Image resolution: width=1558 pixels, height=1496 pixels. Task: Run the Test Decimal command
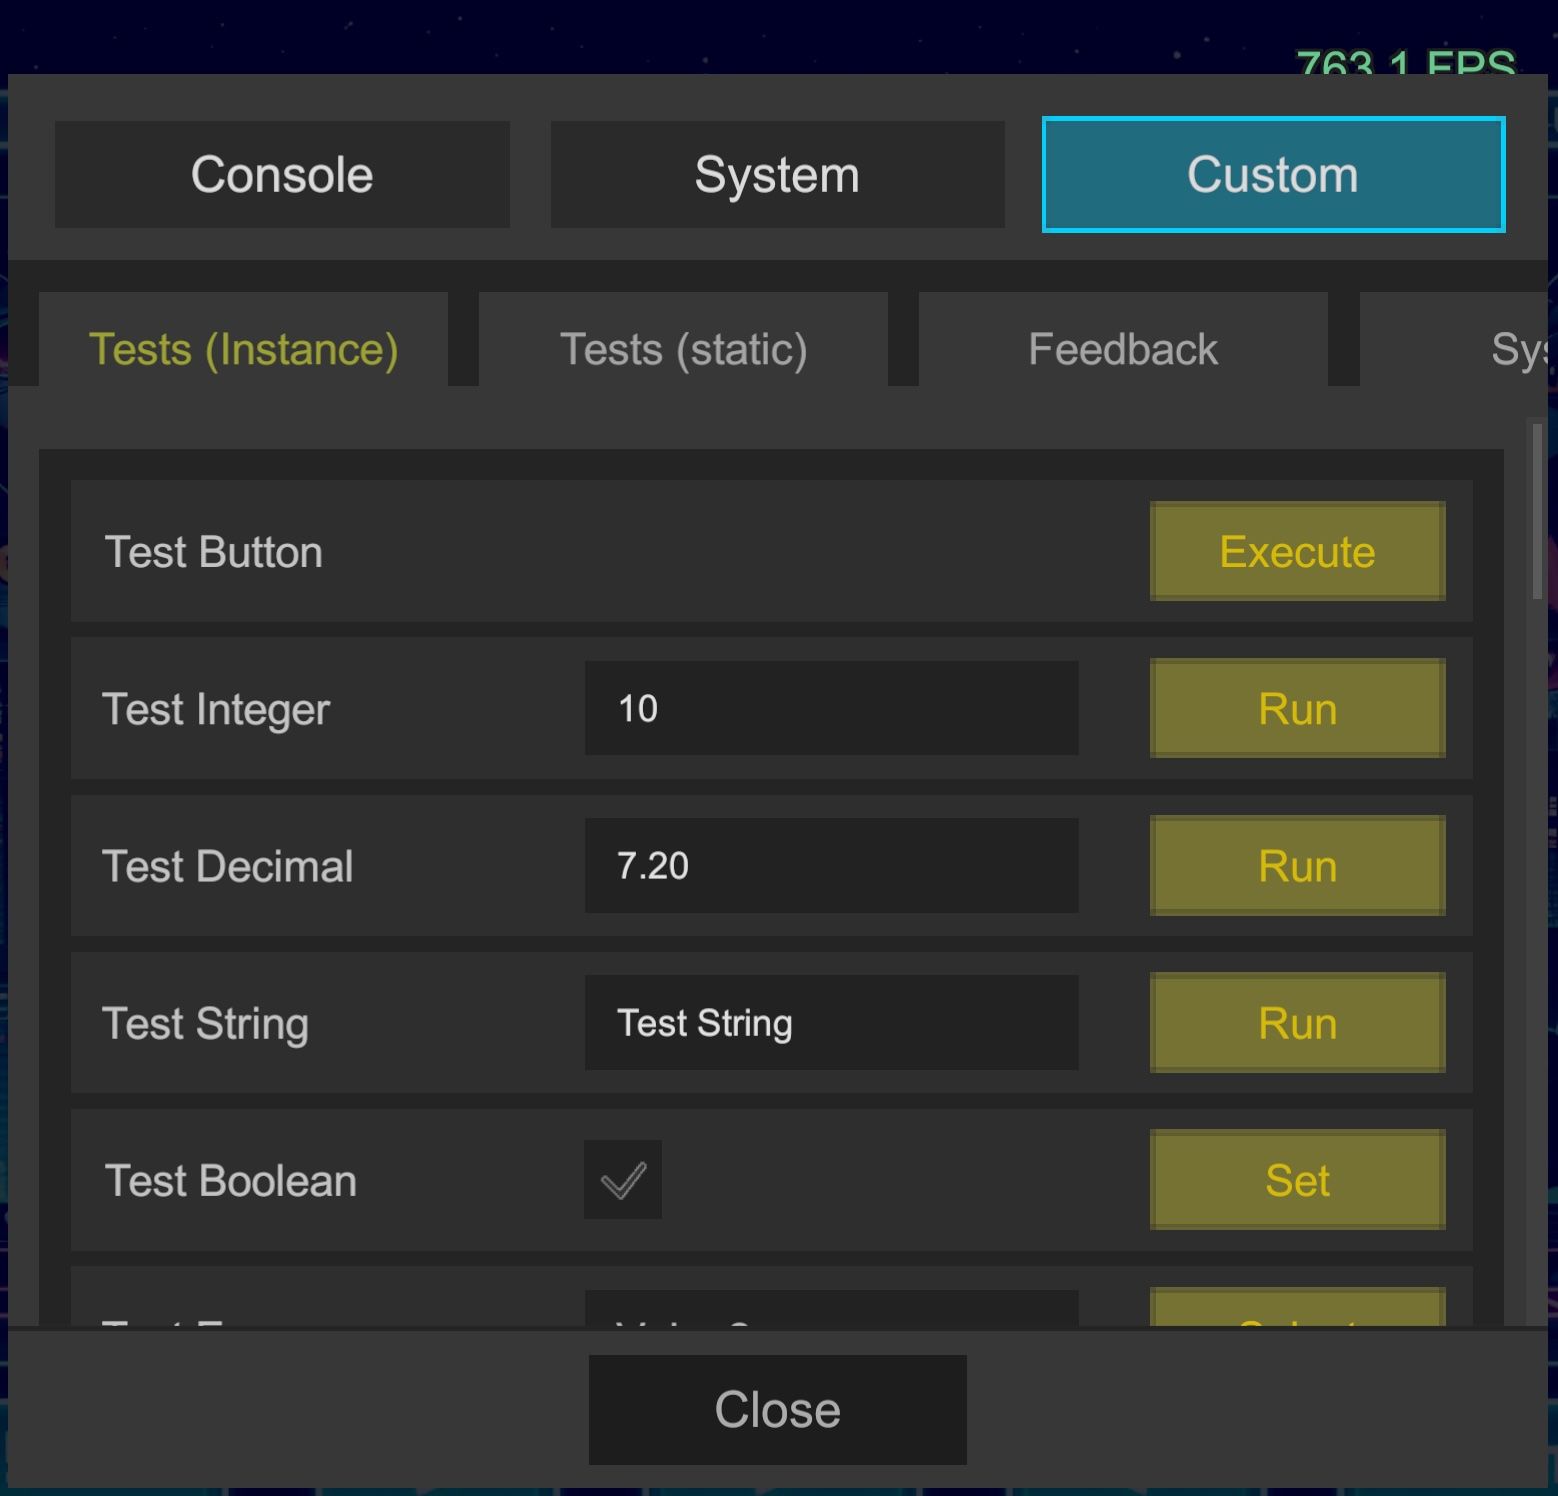(1297, 865)
